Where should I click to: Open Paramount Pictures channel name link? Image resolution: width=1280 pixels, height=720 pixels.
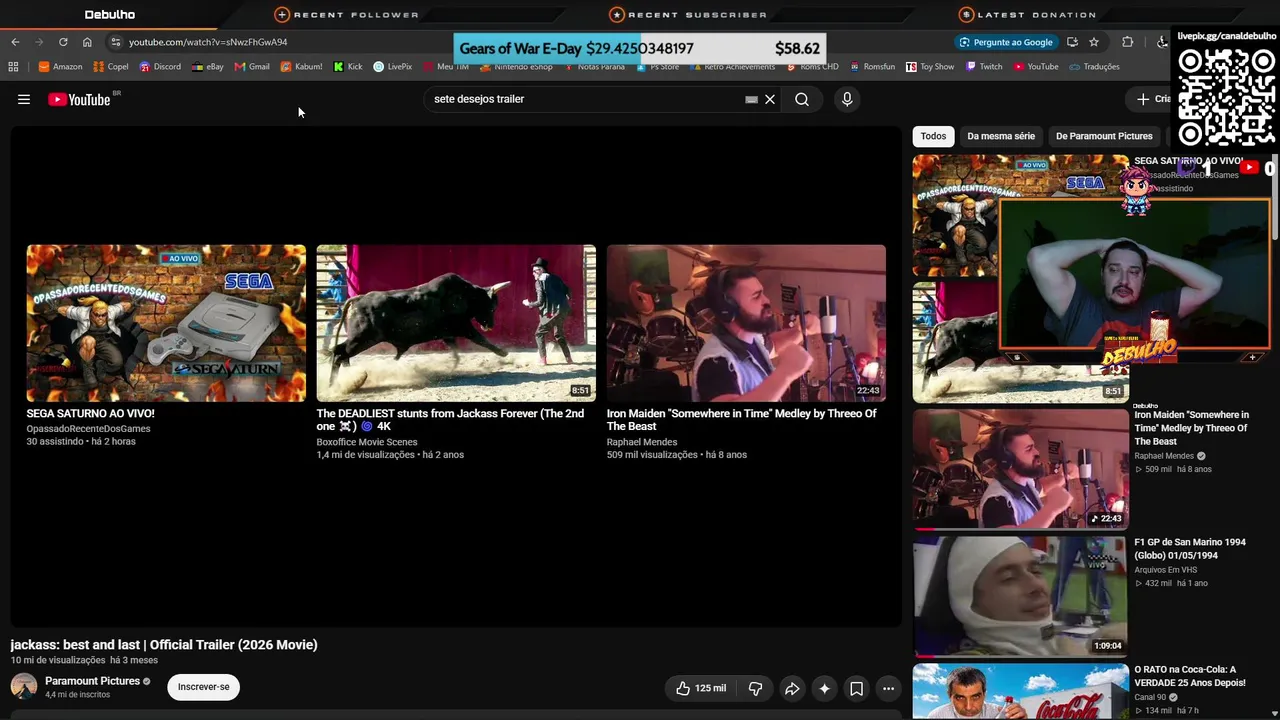pyautogui.click(x=92, y=681)
